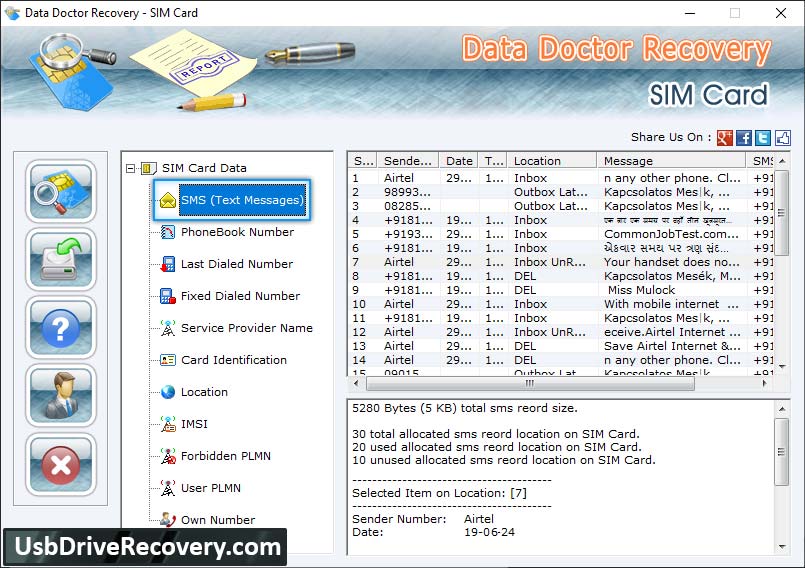Click table vertical scrollbar down arrow

781,367
